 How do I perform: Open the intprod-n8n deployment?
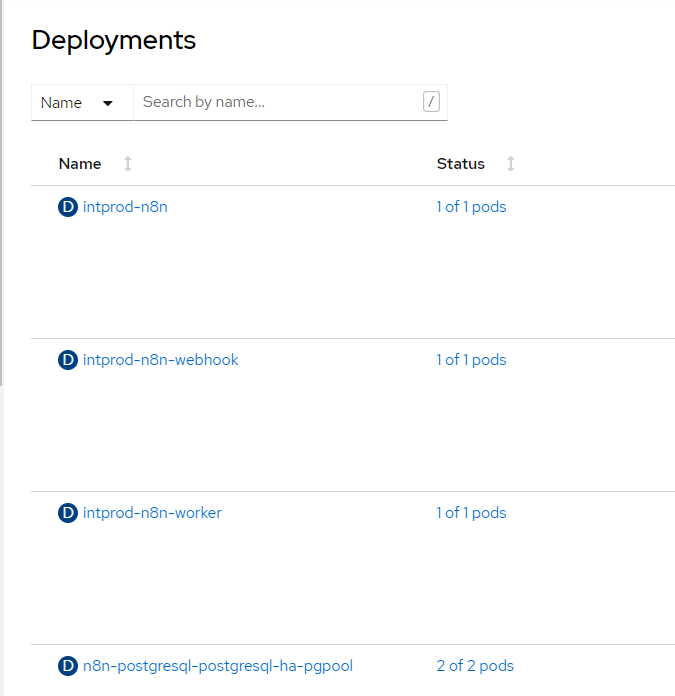pyautogui.click(x=124, y=207)
